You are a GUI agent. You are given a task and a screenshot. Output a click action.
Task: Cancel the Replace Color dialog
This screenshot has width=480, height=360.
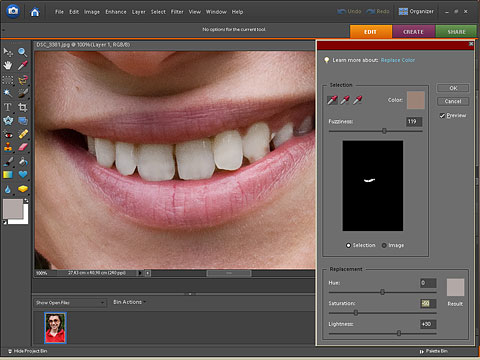453,101
